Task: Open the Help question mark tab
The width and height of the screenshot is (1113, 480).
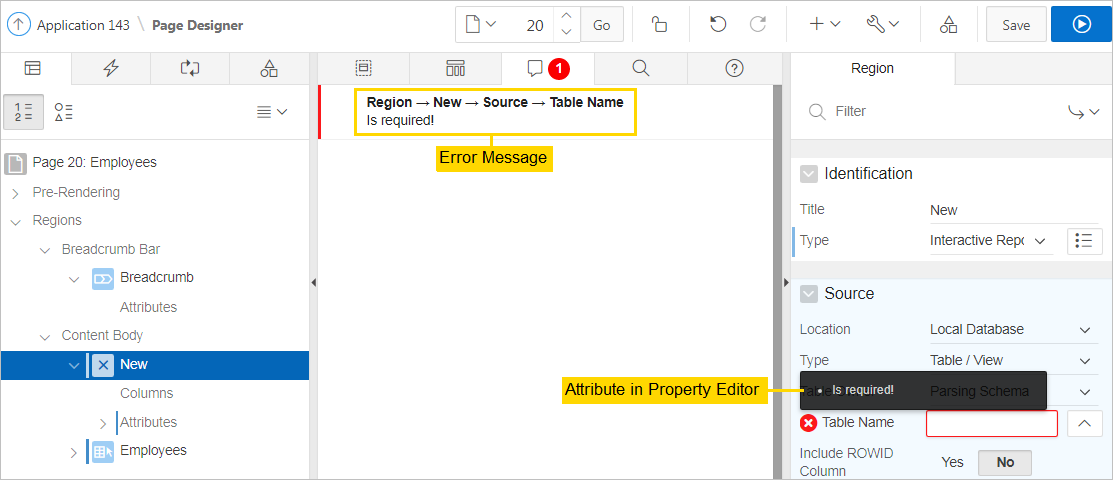Action: (x=734, y=68)
